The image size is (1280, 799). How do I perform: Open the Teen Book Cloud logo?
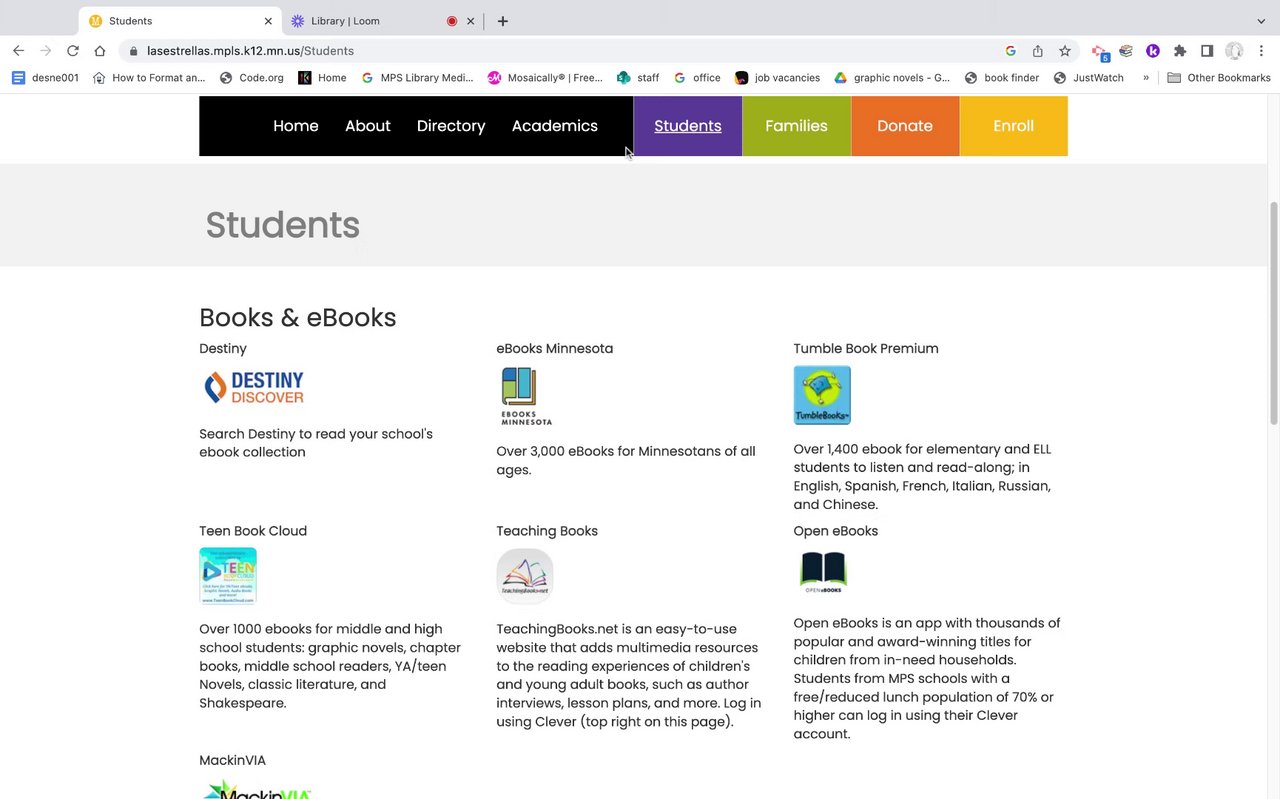(x=228, y=576)
